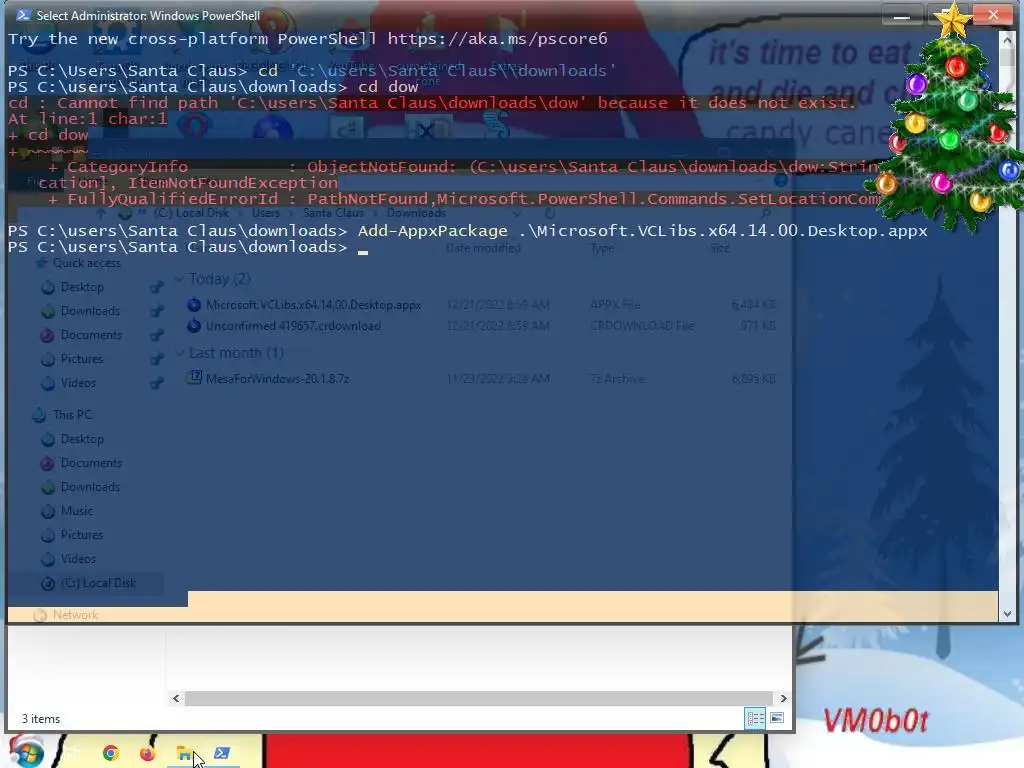Open the address bar history dropdown chevron
1024x768 pixels.
click(x=517, y=213)
